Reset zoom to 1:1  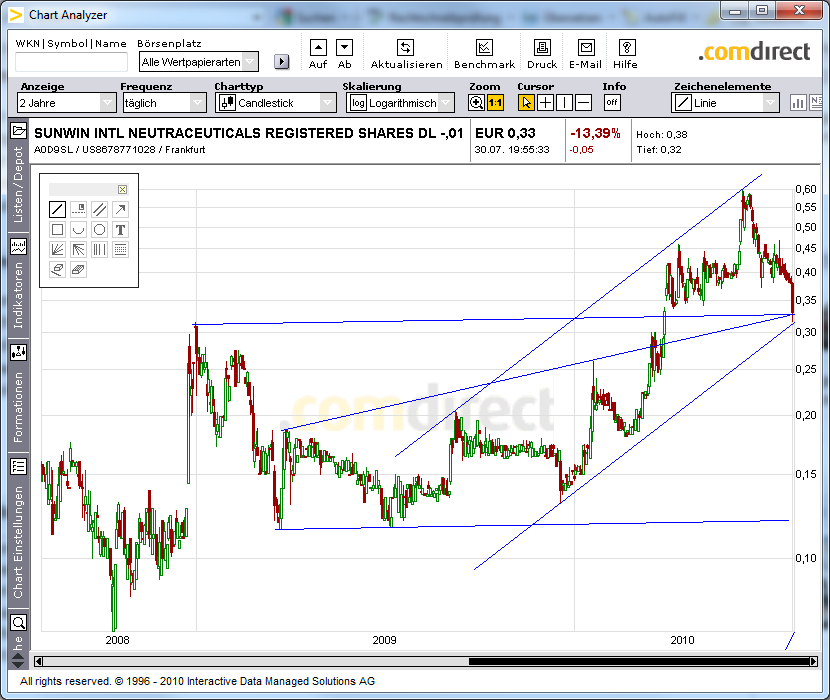[495, 103]
